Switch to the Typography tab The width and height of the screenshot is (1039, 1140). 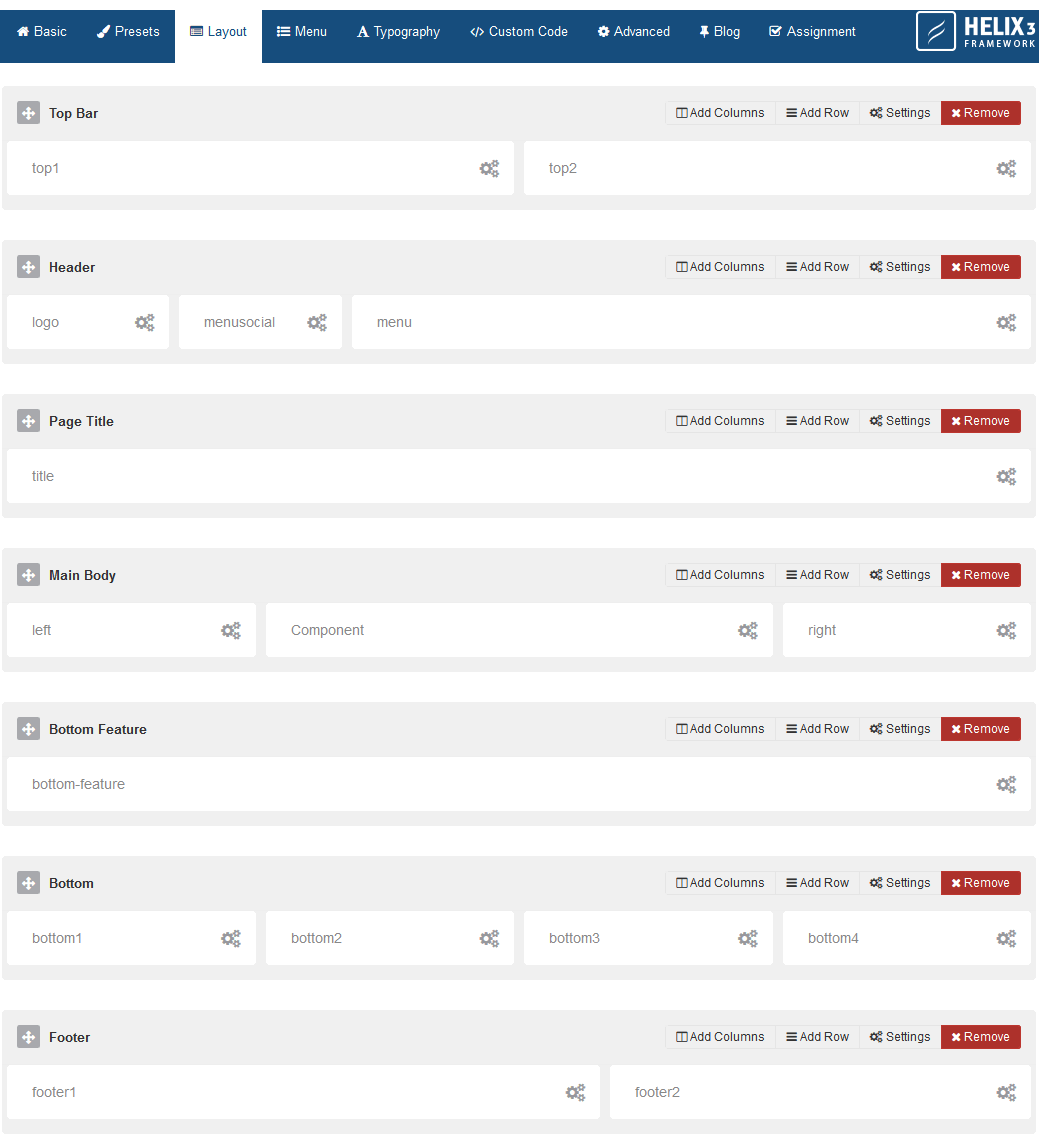[398, 31]
